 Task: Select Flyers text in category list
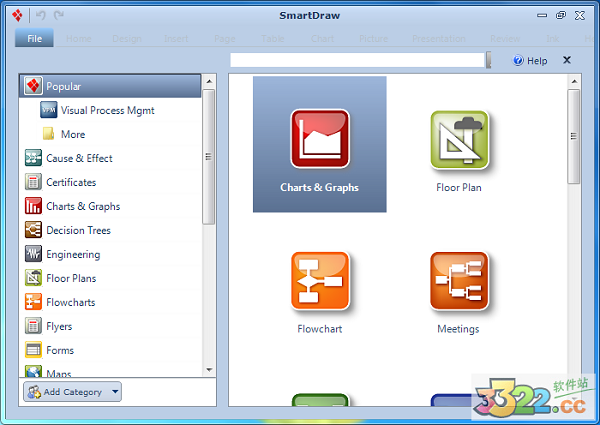tap(59, 327)
